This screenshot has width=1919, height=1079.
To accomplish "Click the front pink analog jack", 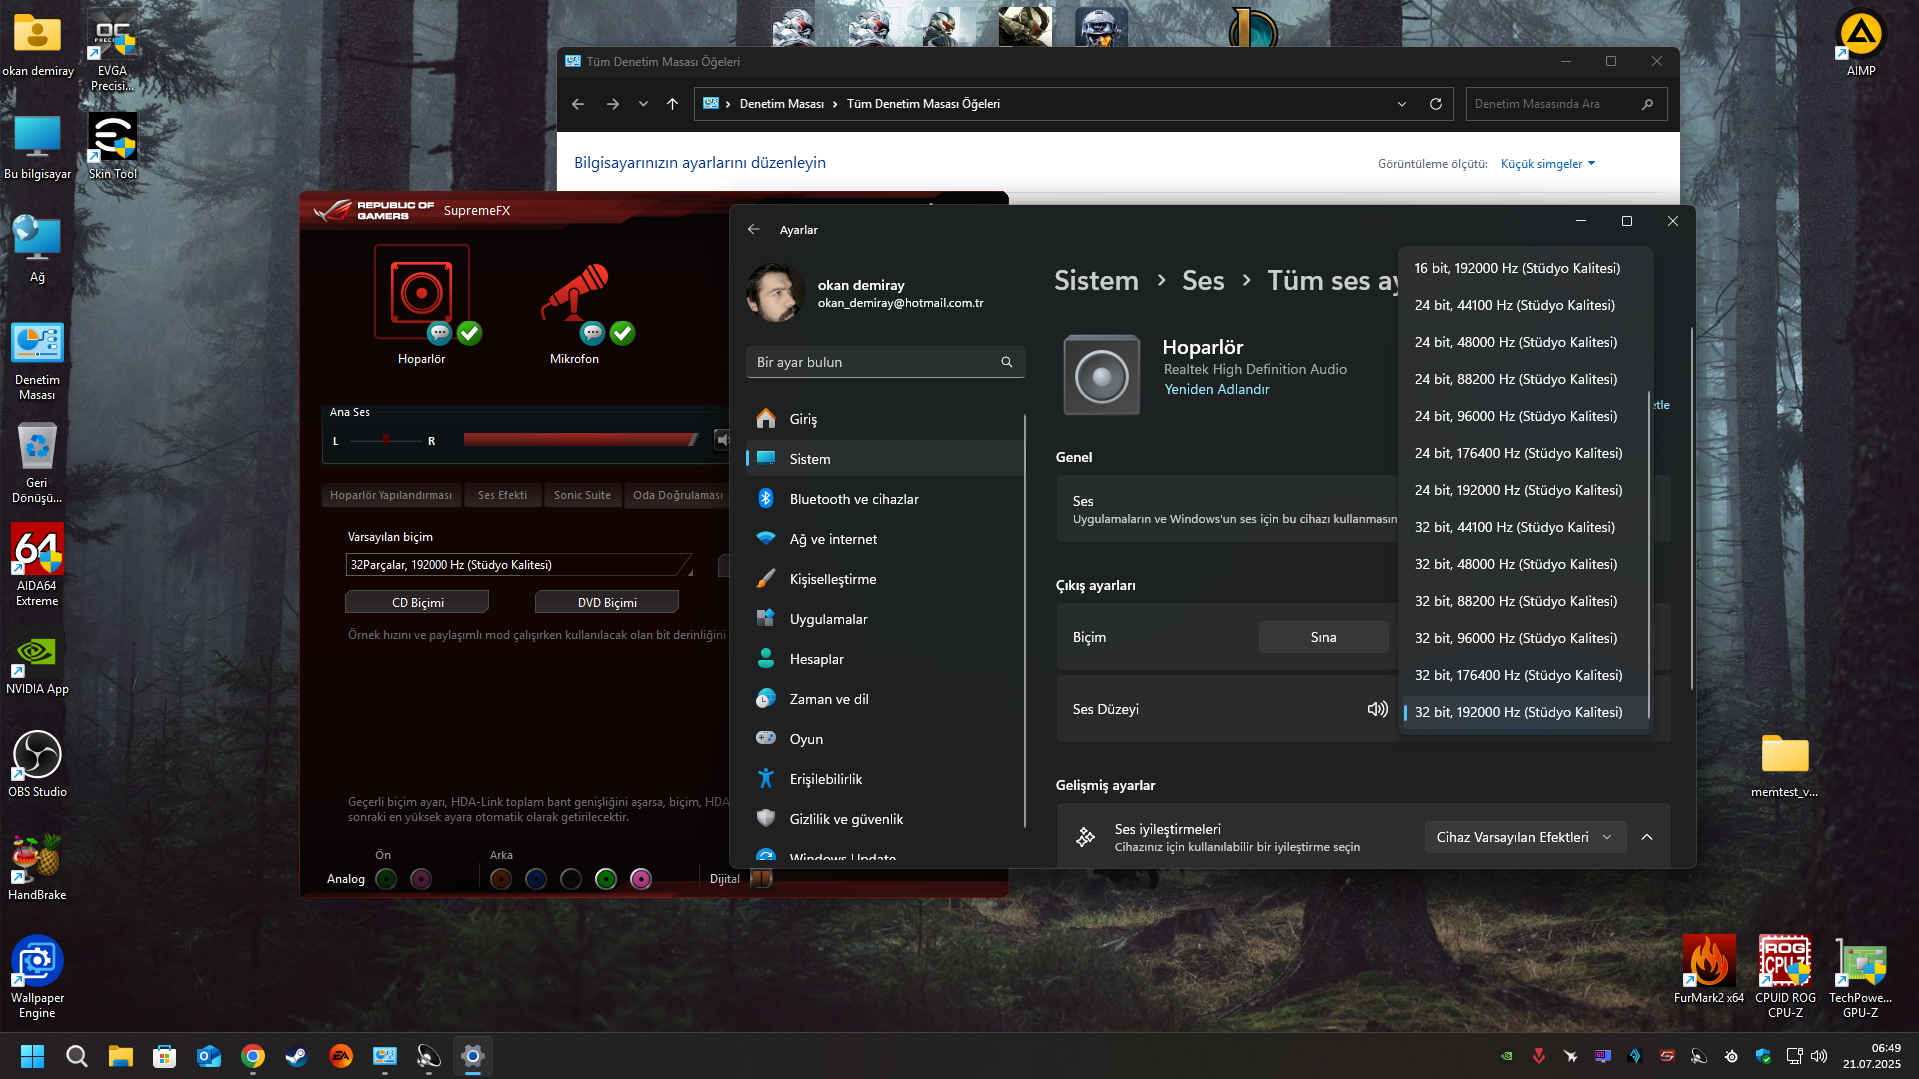I will coord(421,879).
